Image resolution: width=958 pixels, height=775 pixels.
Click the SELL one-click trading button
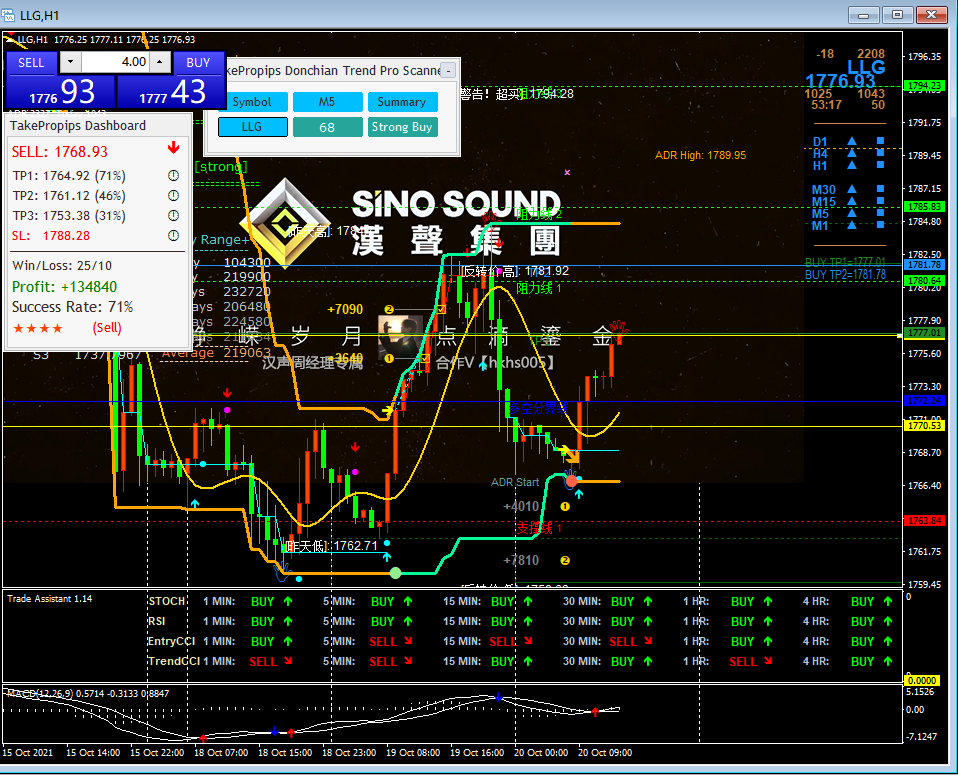click(x=31, y=63)
